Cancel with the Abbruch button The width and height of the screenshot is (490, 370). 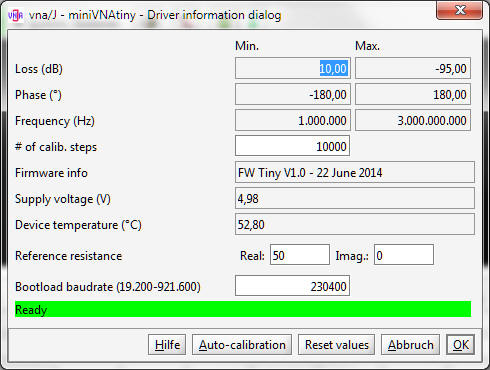(x=410, y=345)
